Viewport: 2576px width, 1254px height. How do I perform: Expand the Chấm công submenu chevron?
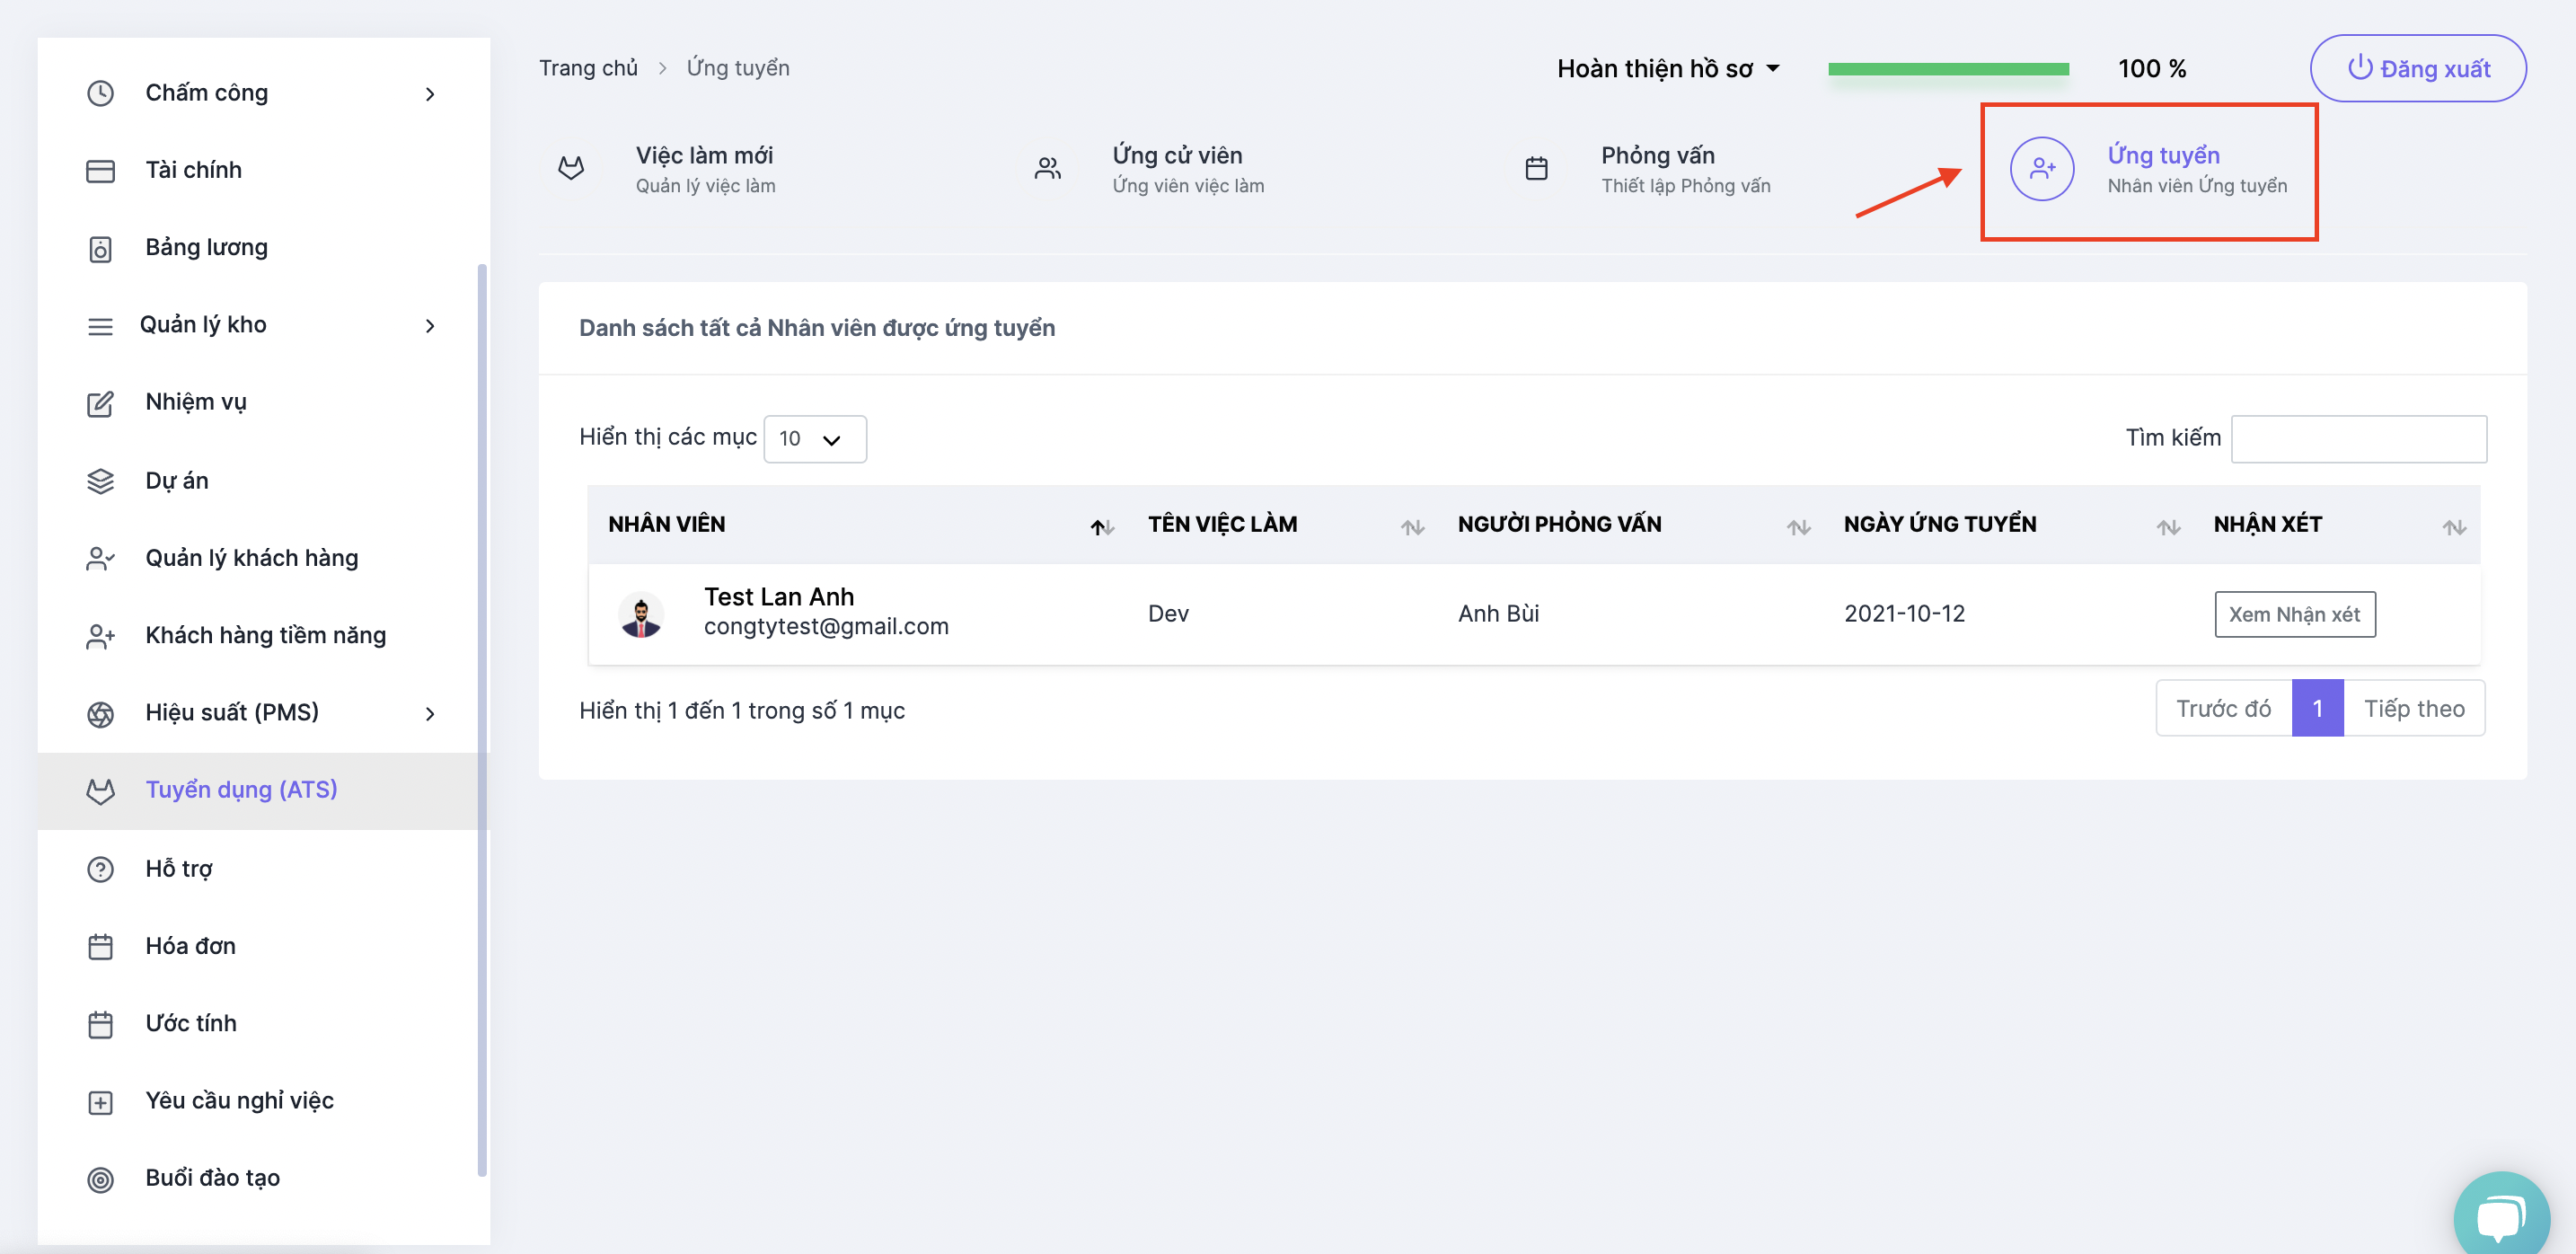point(430,94)
